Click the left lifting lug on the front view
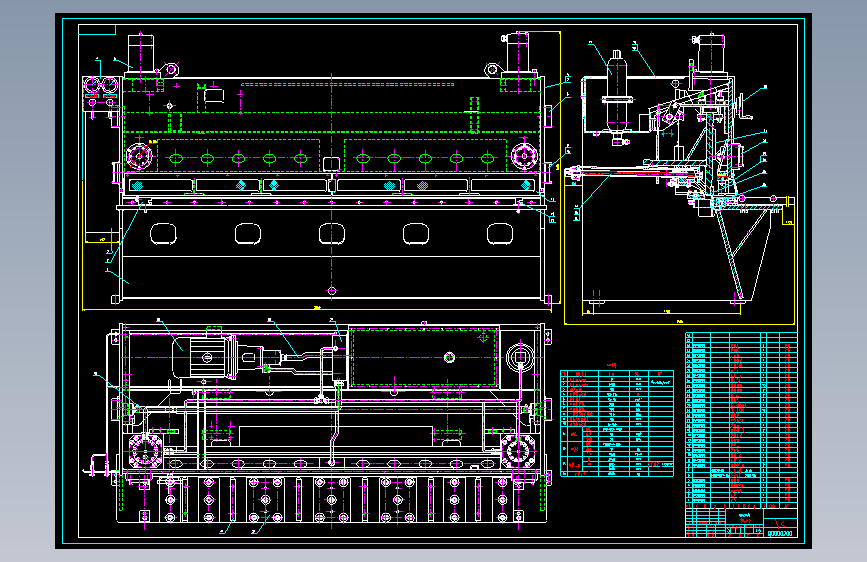This screenshot has width=867, height=562. point(169,70)
